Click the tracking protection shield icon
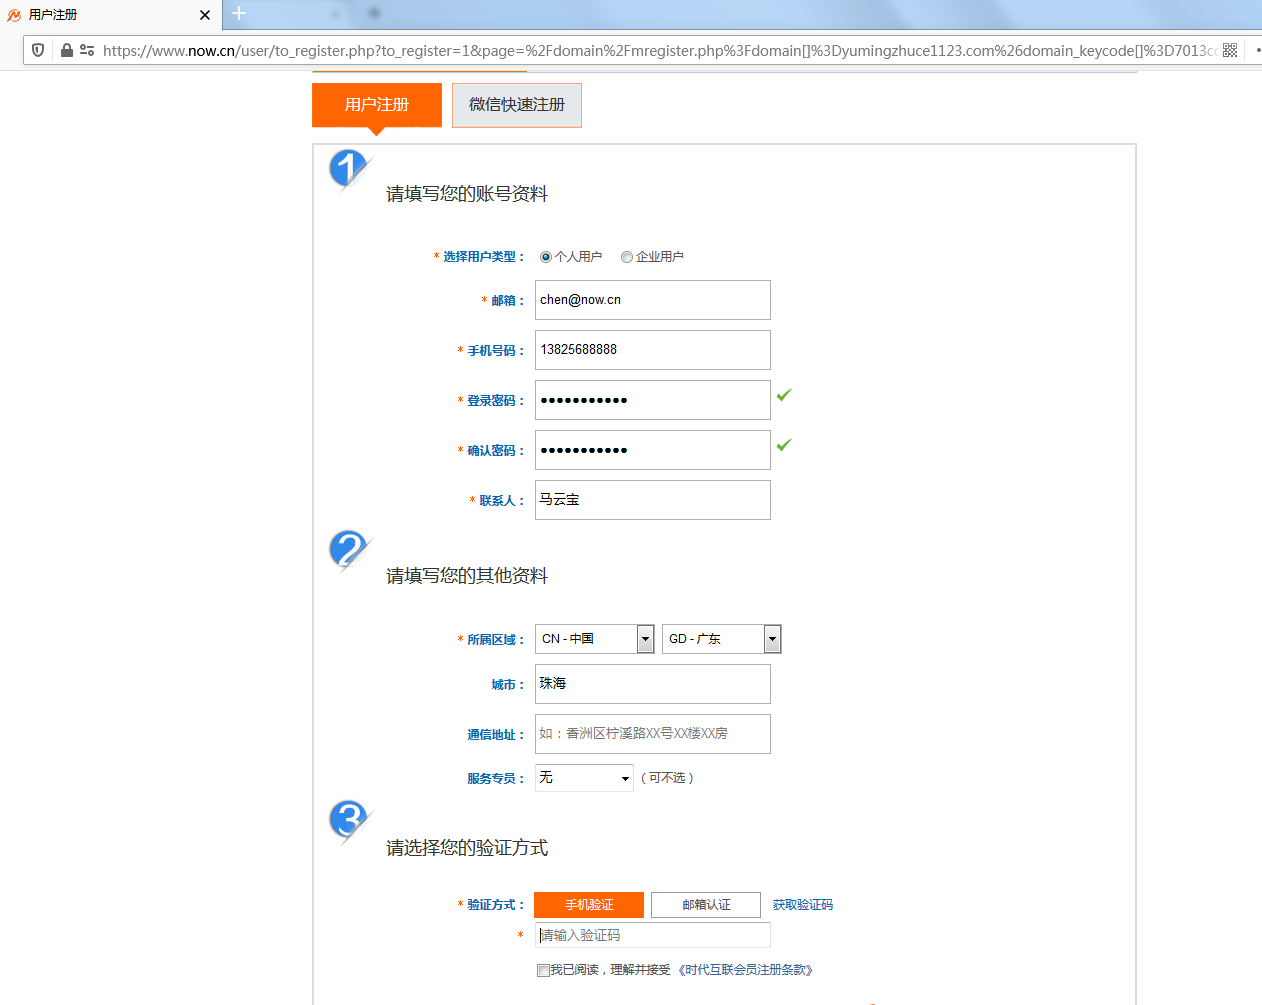 click(x=37, y=49)
